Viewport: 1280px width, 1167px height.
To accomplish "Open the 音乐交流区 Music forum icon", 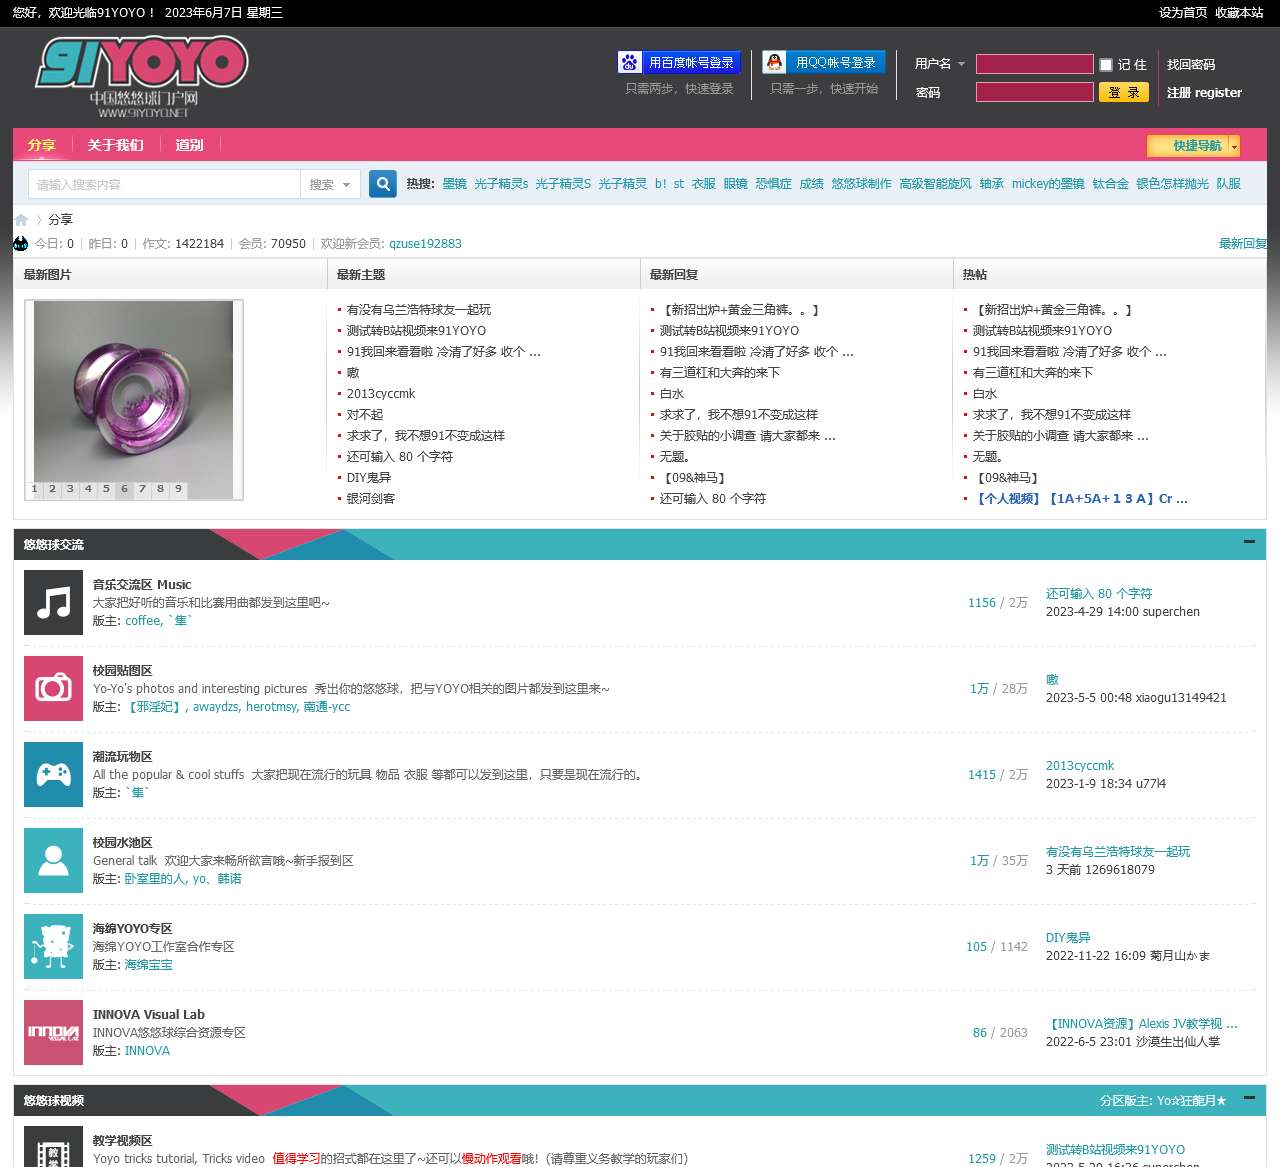I will coord(53,602).
